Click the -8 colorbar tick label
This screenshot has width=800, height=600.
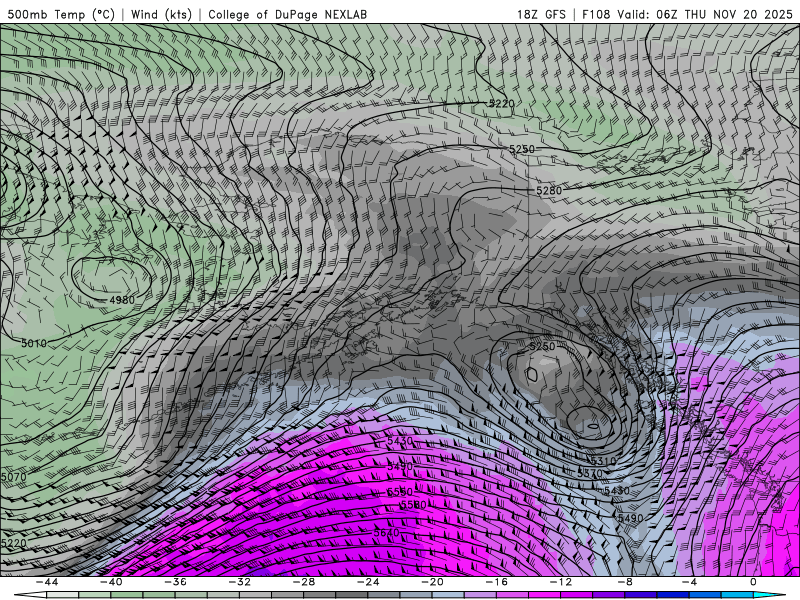coord(626,582)
